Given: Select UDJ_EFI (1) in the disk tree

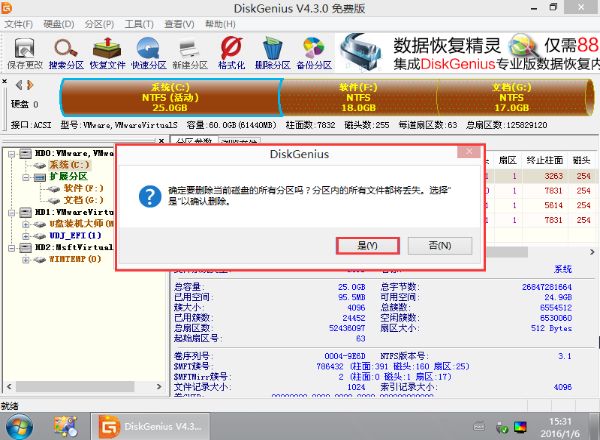Looking at the screenshot, I should (x=75, y=235).
